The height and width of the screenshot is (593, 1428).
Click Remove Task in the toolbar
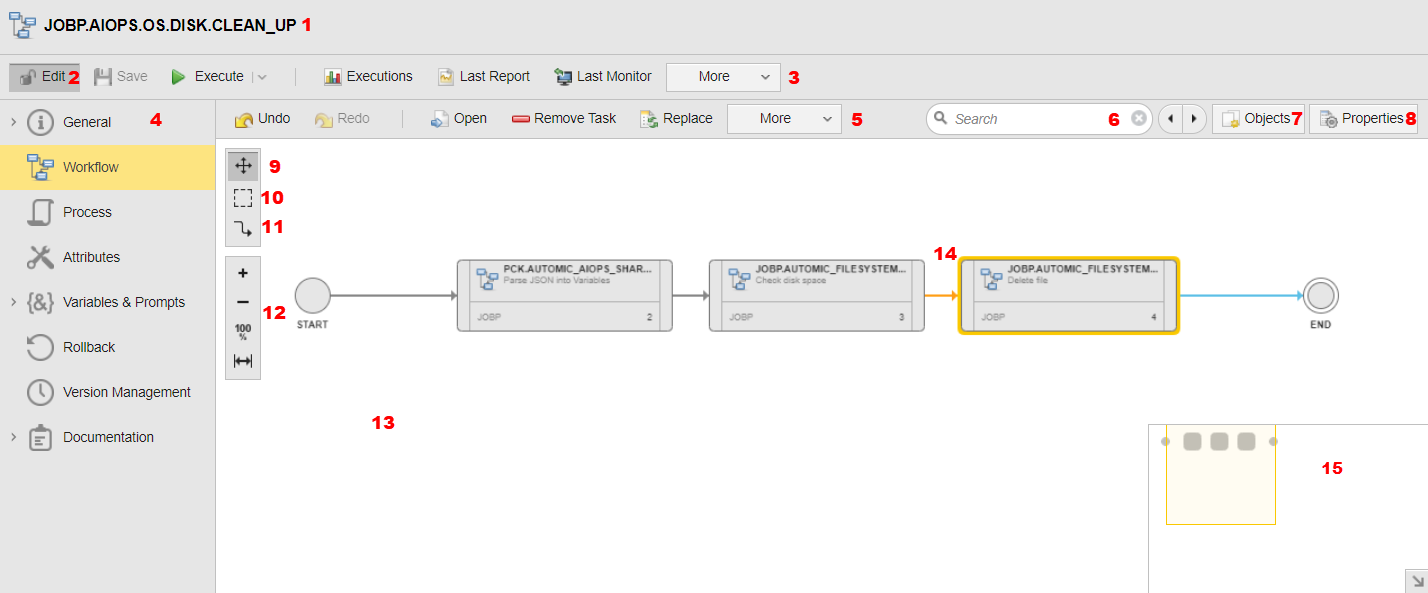pyautogui.click(x=564, y=119)
